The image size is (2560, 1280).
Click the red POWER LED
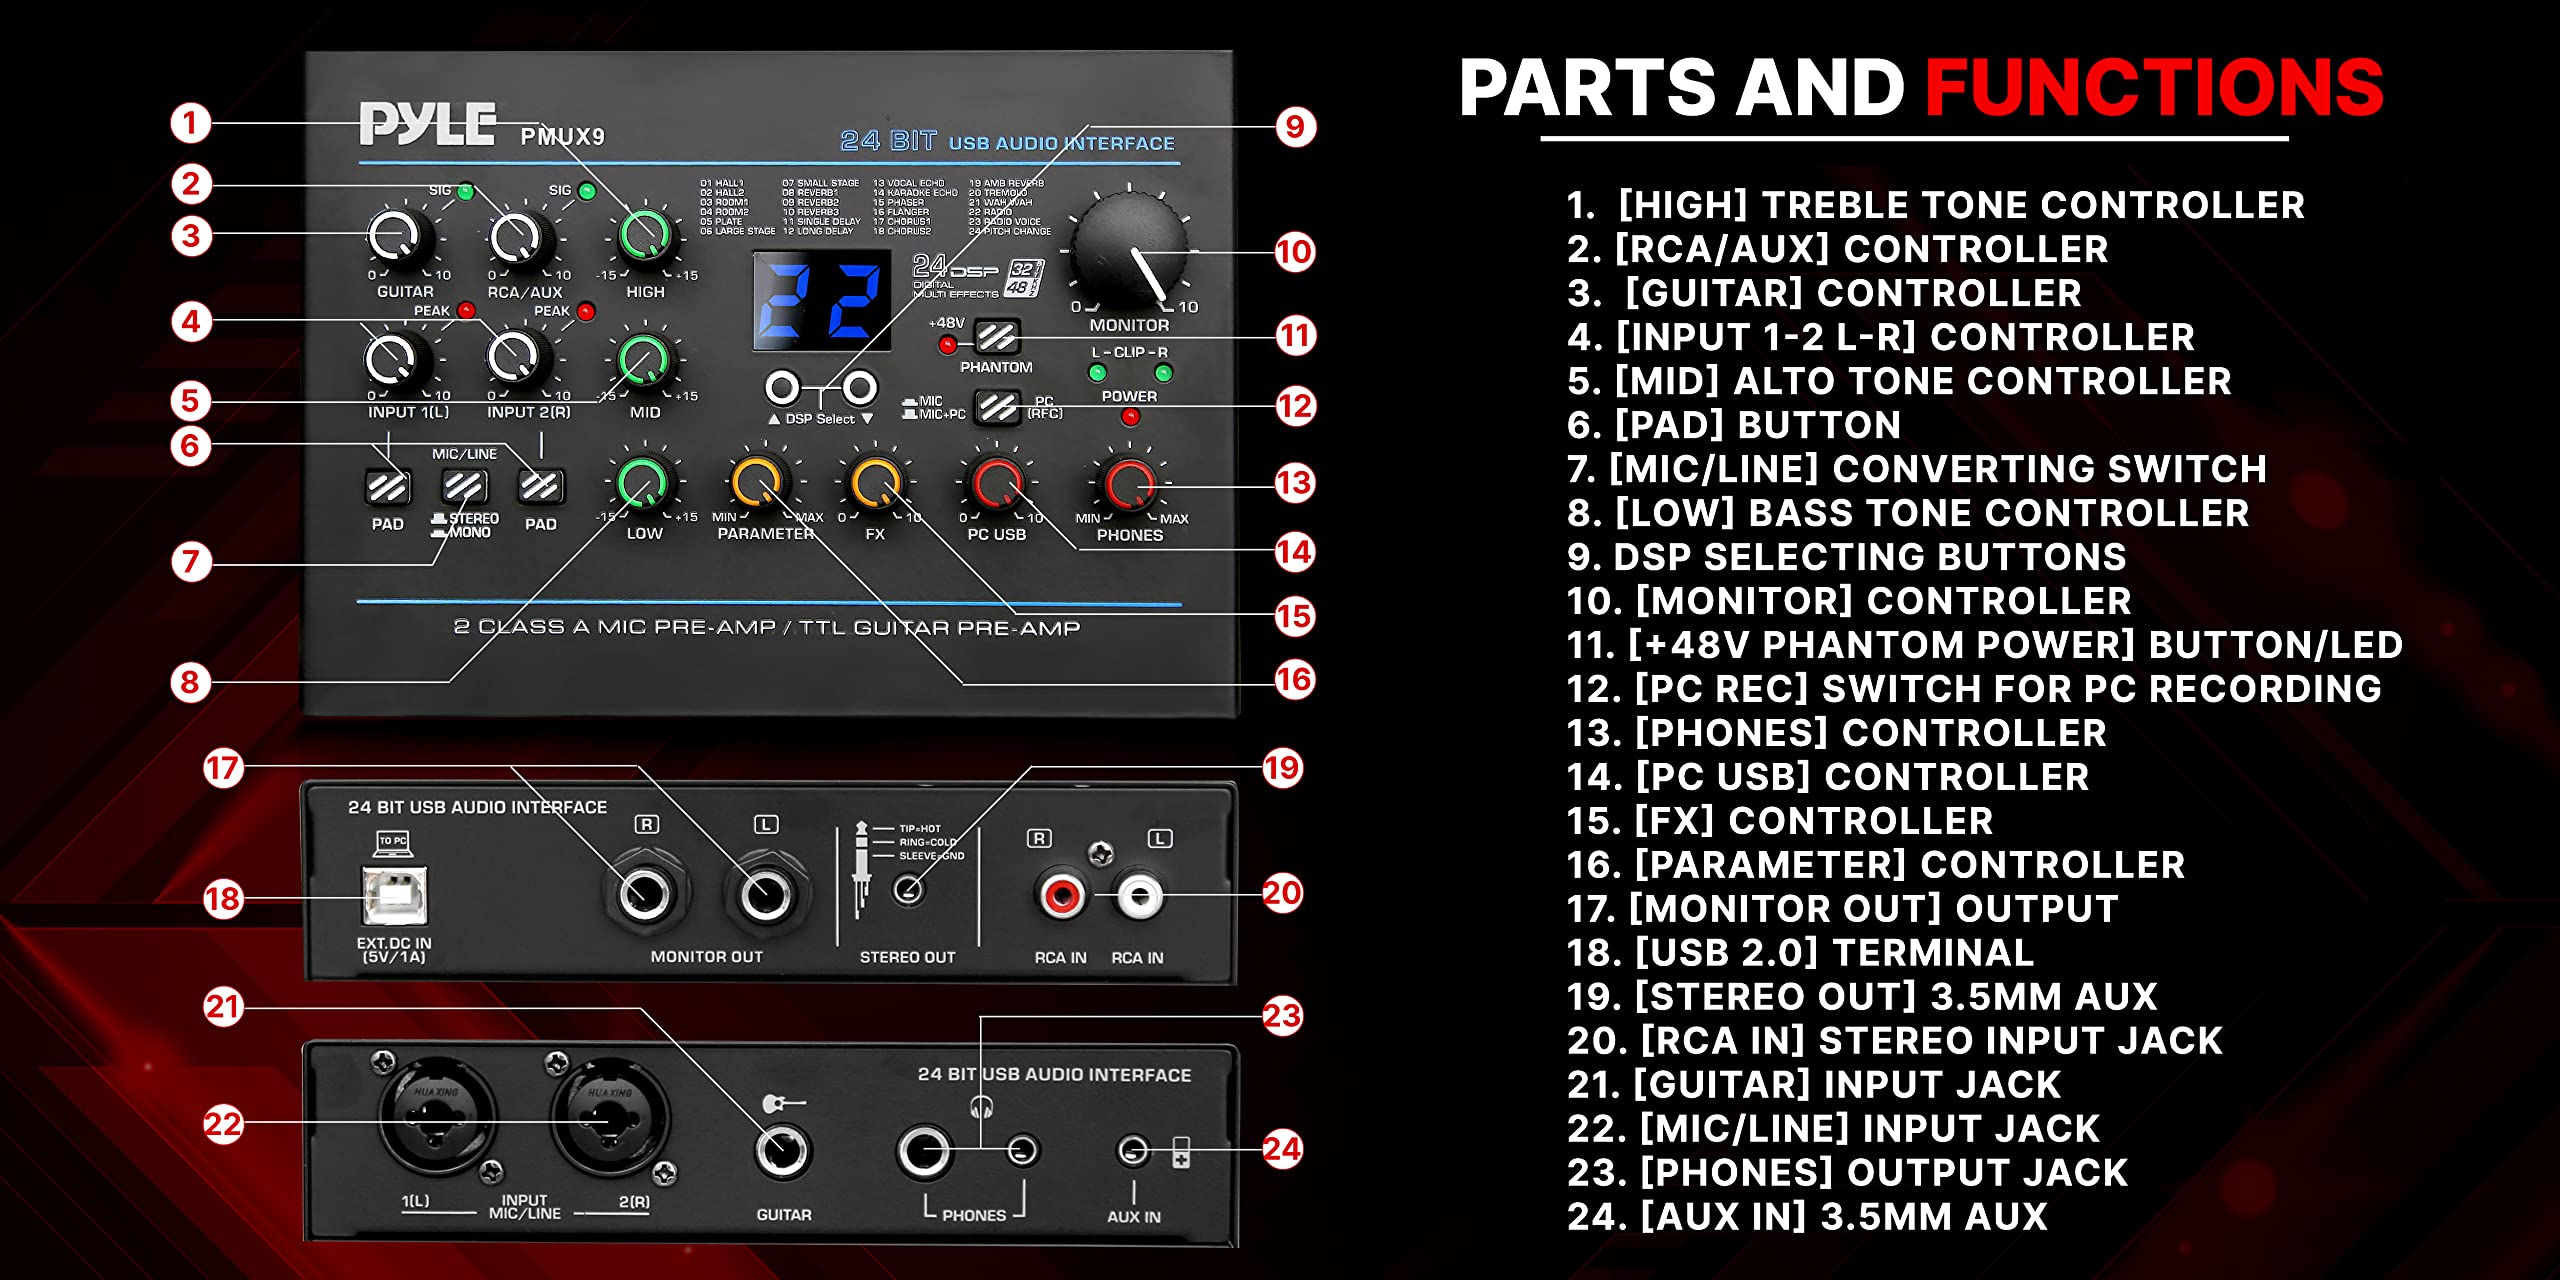[x=1130, y=416]
